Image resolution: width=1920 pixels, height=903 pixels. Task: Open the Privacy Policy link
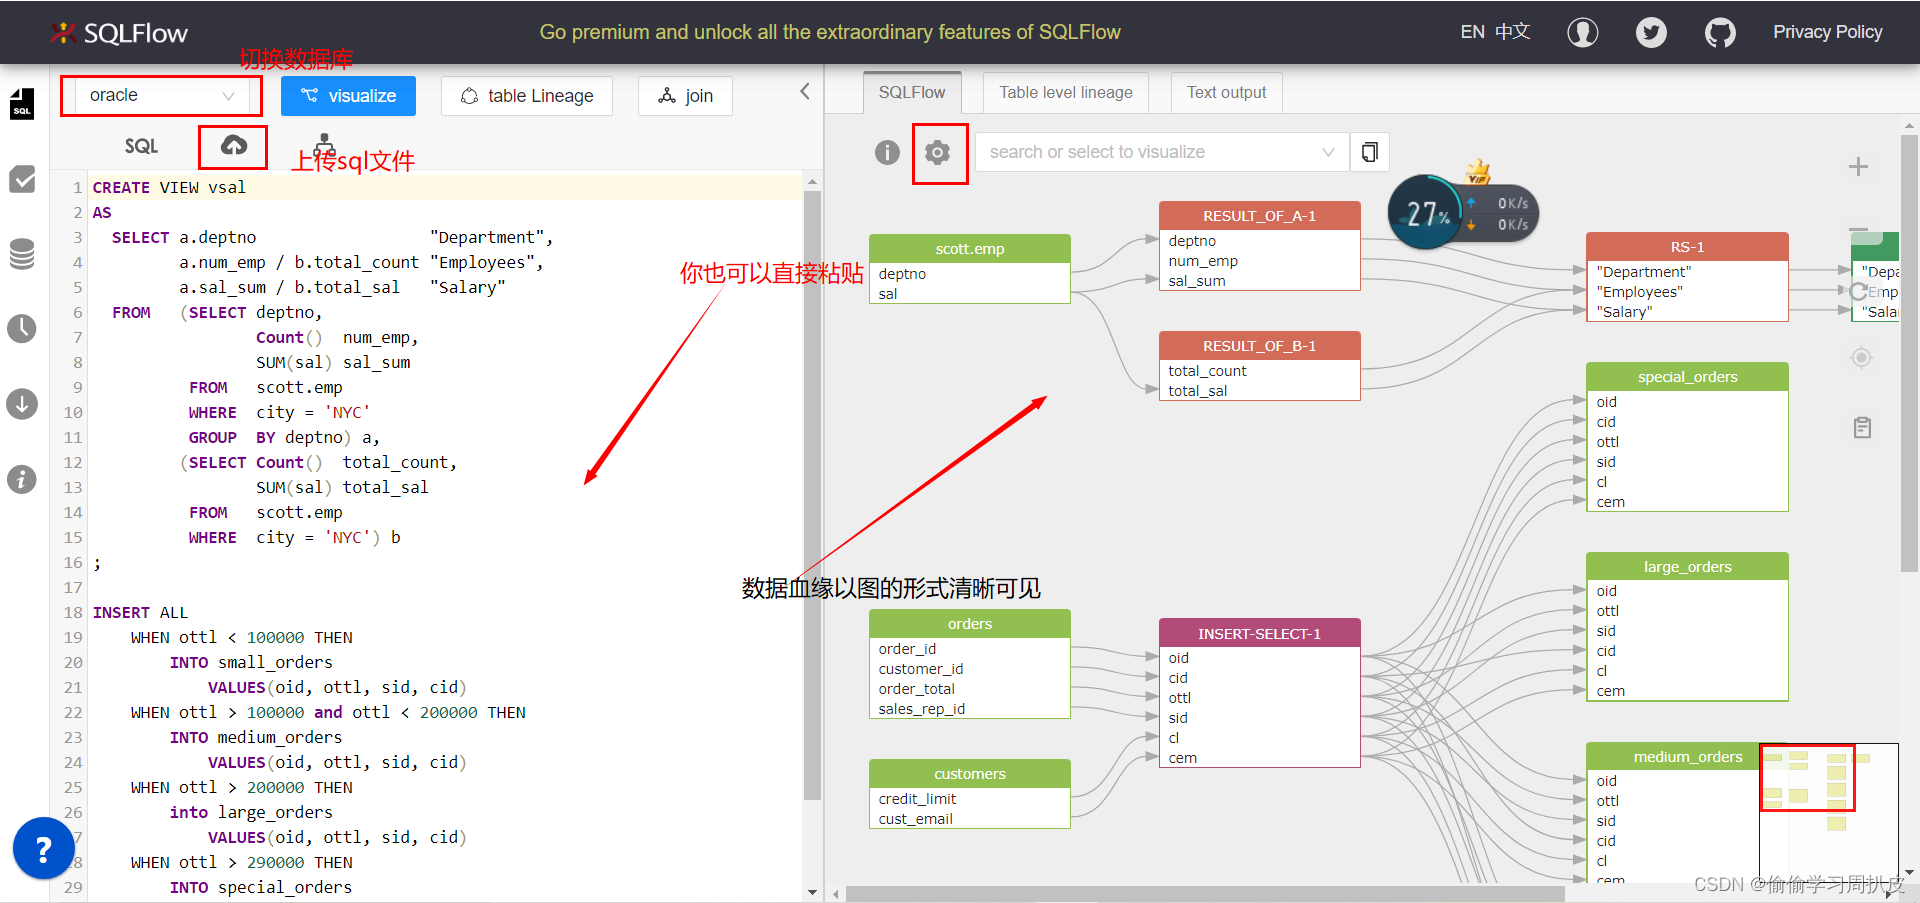(1827, 32)
